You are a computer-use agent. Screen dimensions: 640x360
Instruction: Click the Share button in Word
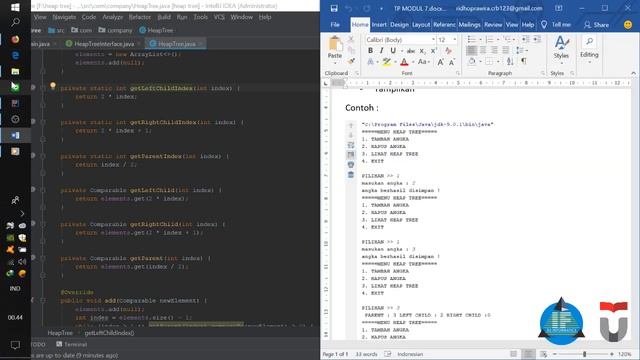click(596, 25)
